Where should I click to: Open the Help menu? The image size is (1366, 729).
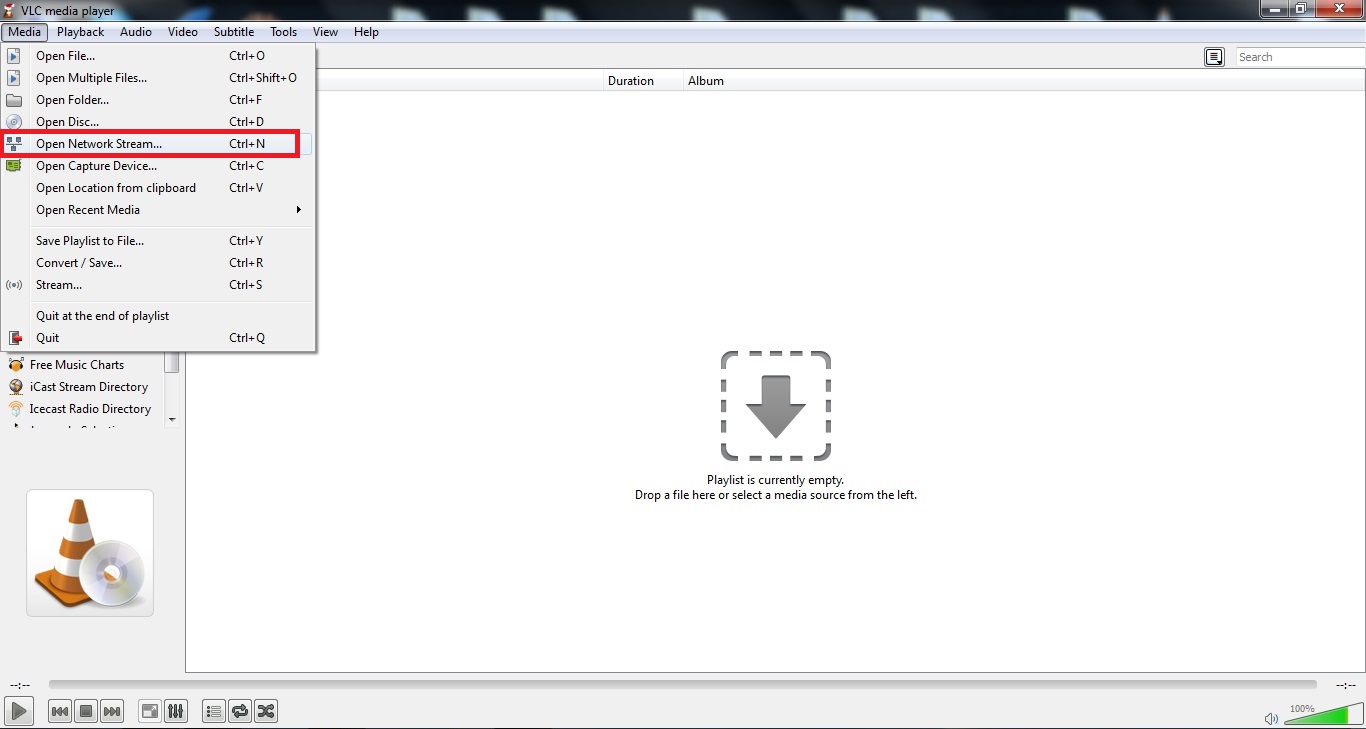click(366, 32)
